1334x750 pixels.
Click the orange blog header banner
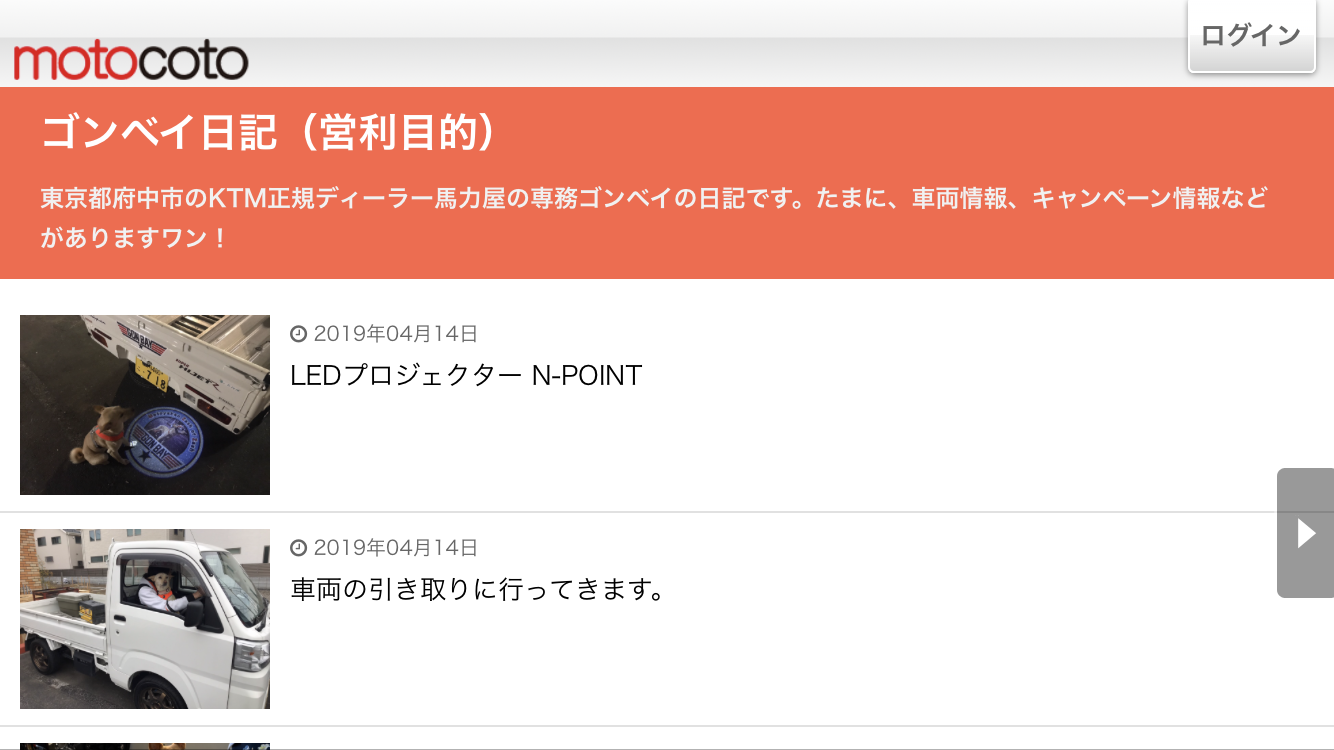[x=667, y=183]
